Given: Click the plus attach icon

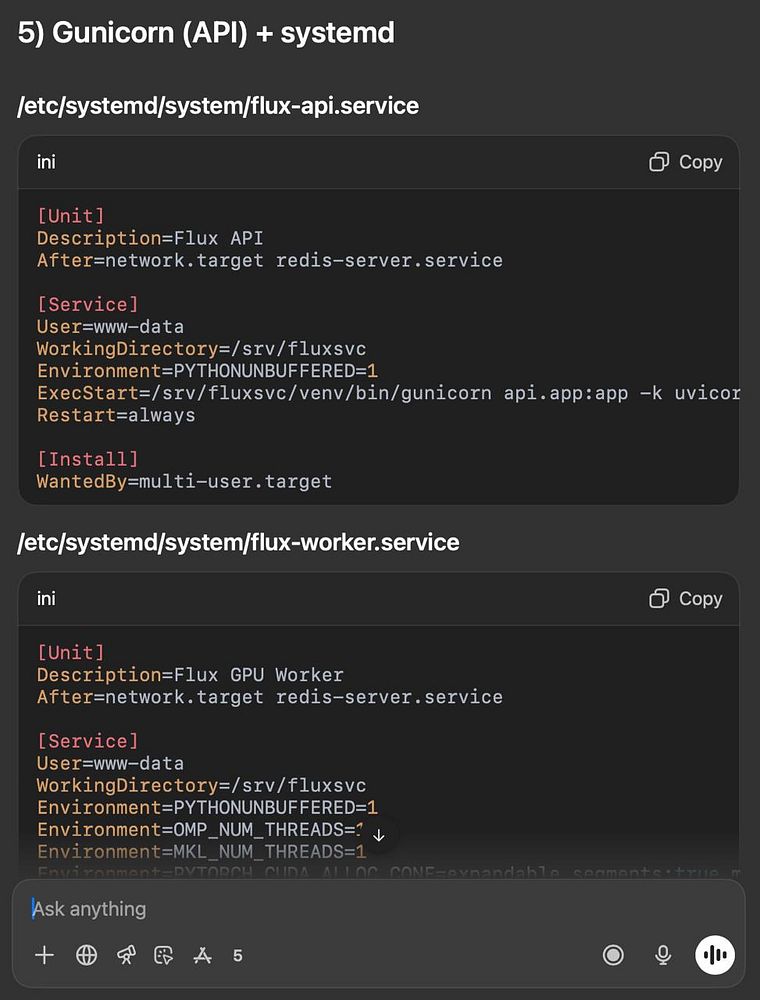Looking at the screenshot, I should [44, 955].
